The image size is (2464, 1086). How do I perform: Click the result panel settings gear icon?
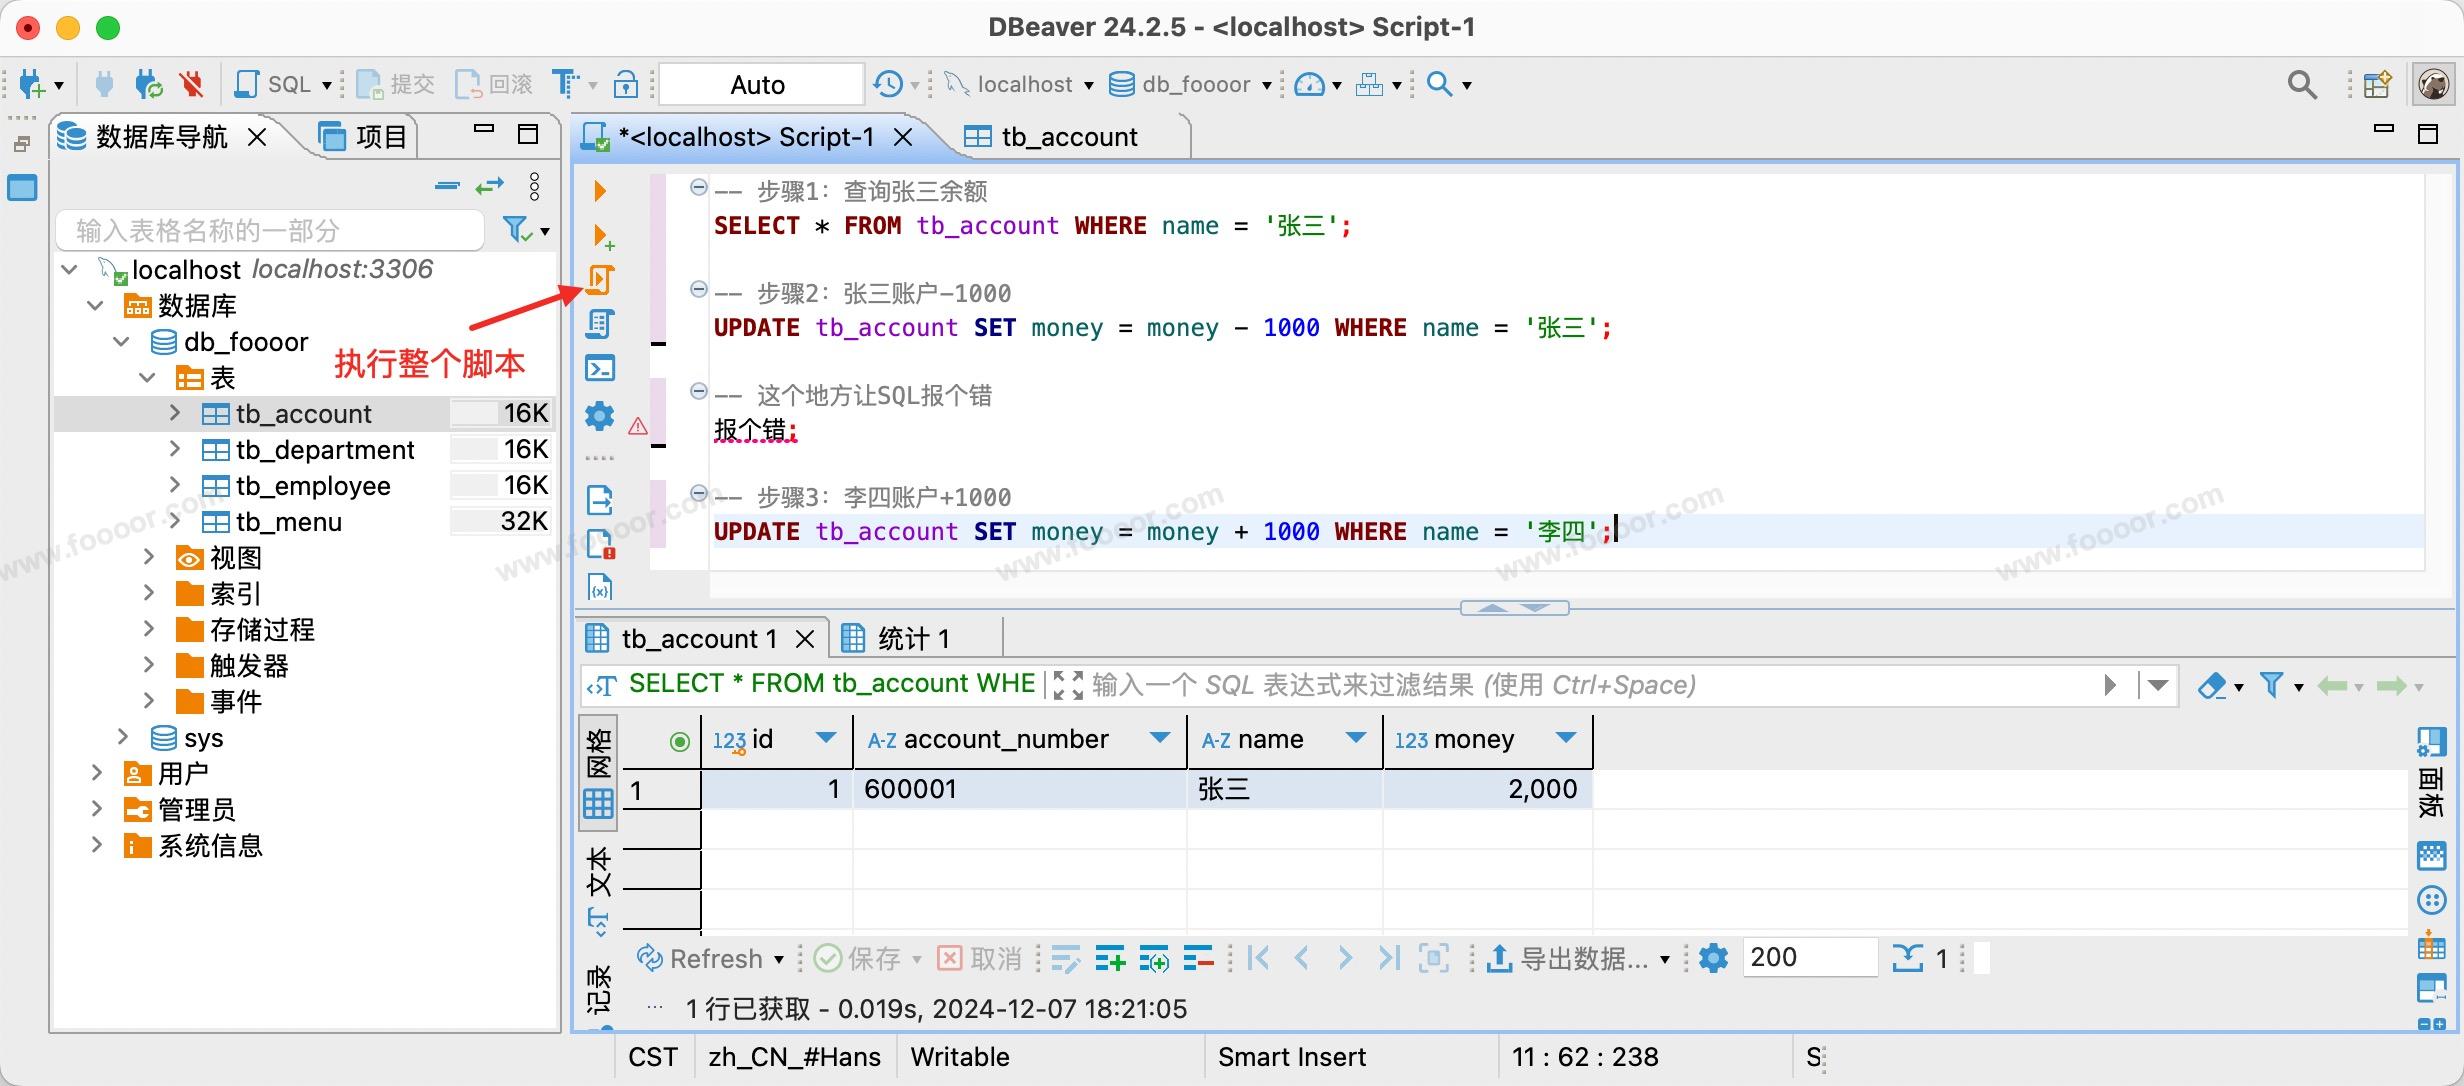(x=1713, y=958)
